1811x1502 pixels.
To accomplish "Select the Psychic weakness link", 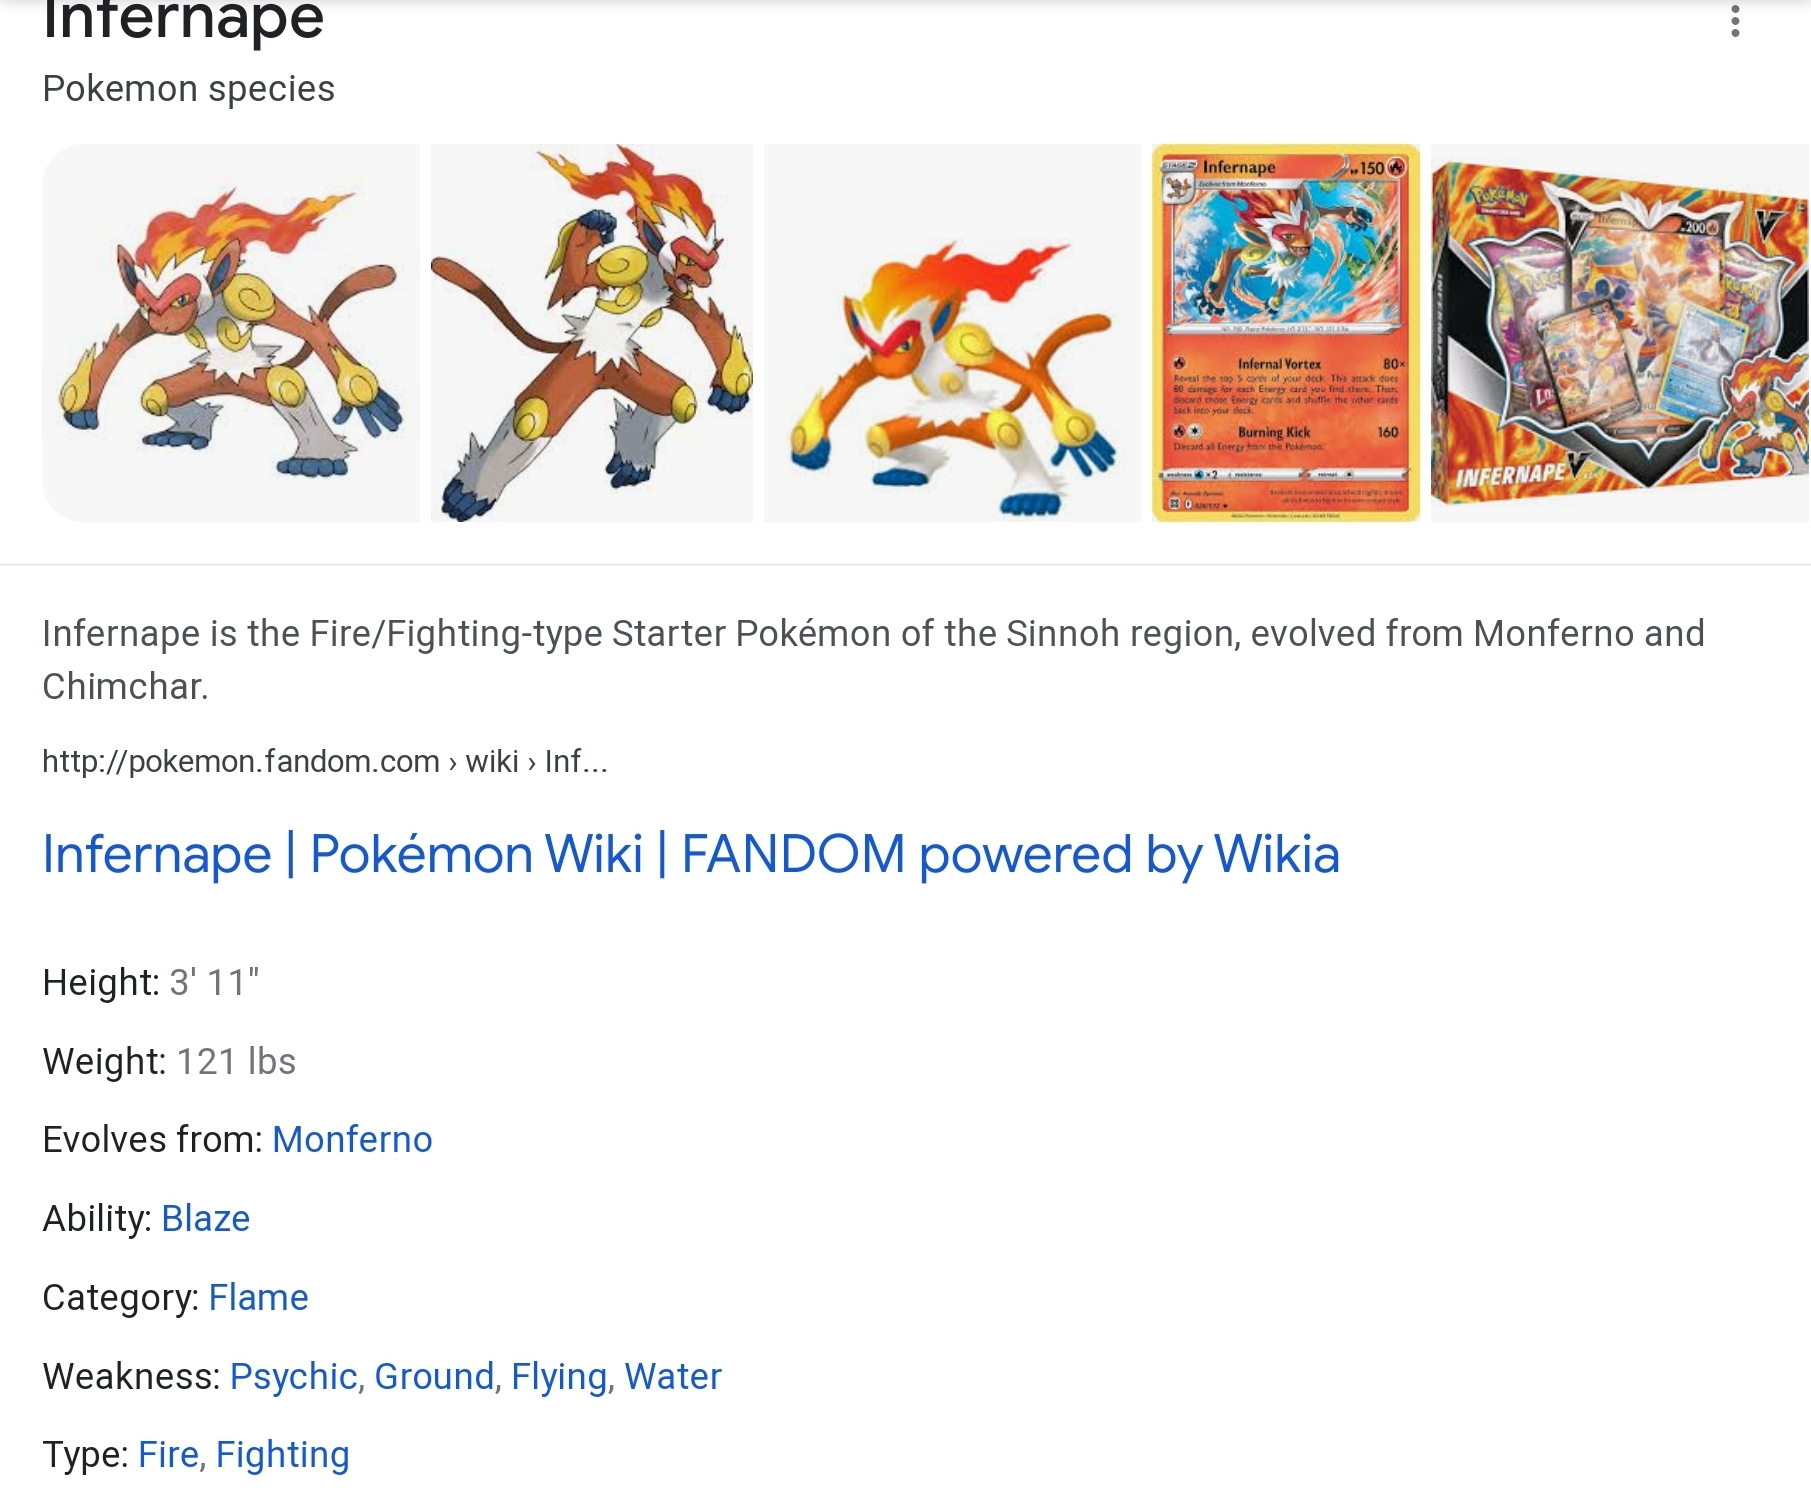I will (x=294, y=1377).
